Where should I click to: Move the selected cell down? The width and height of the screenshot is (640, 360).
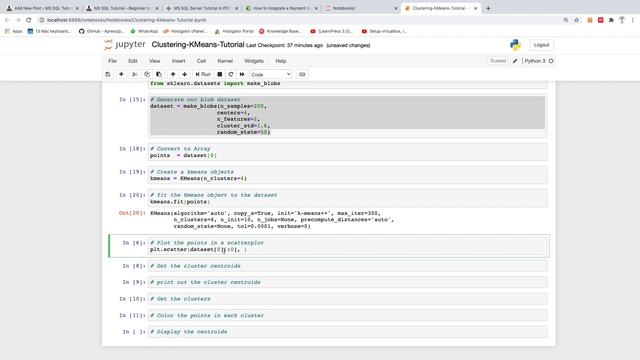[184, 74]
